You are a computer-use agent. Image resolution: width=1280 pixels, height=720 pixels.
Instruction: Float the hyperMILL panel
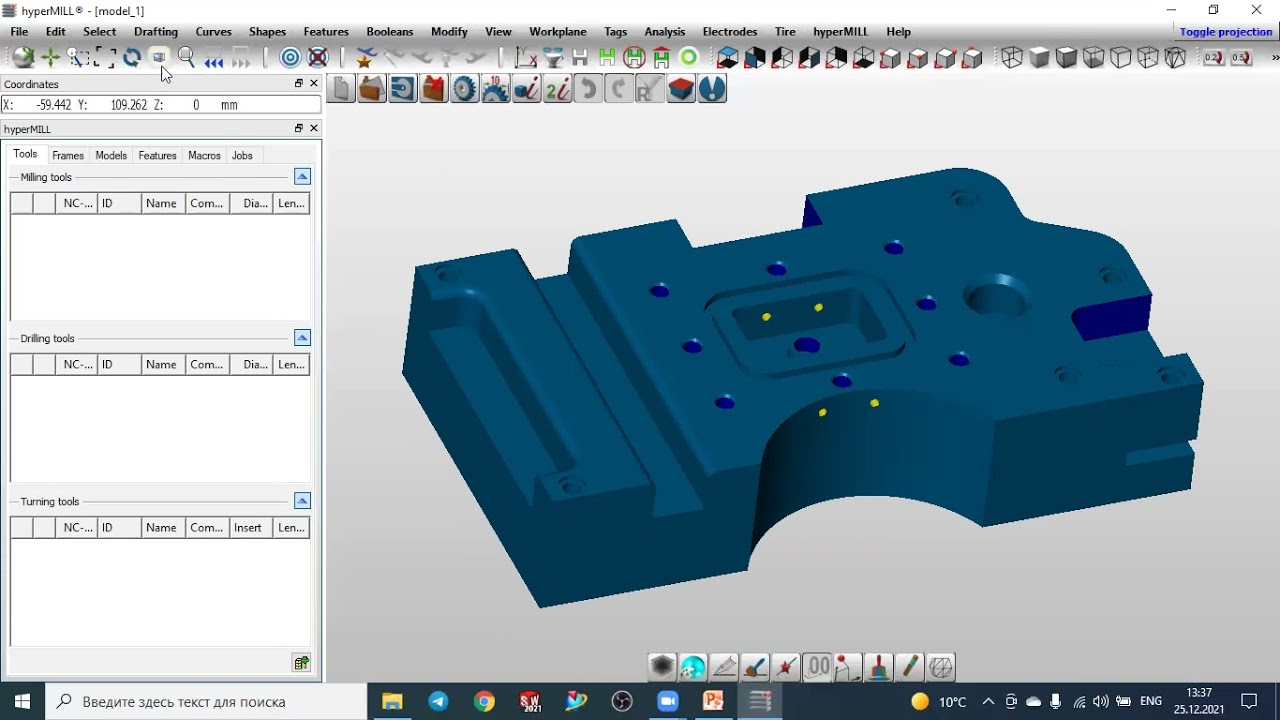[x=298, y=128]
